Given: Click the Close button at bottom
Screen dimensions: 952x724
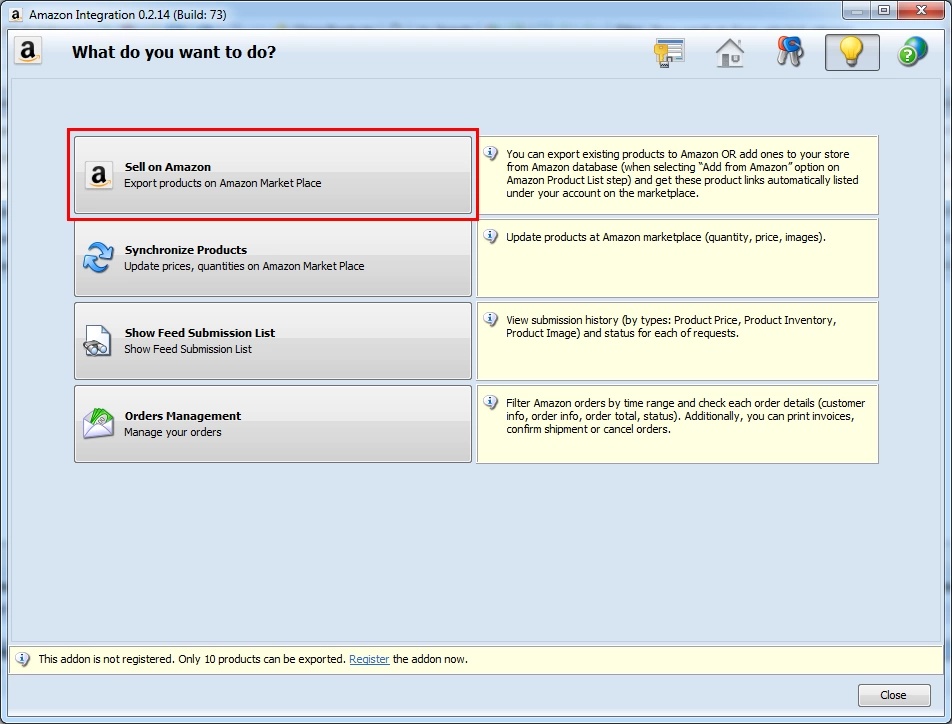Looking at the screenshot, I should coord(894,695).
